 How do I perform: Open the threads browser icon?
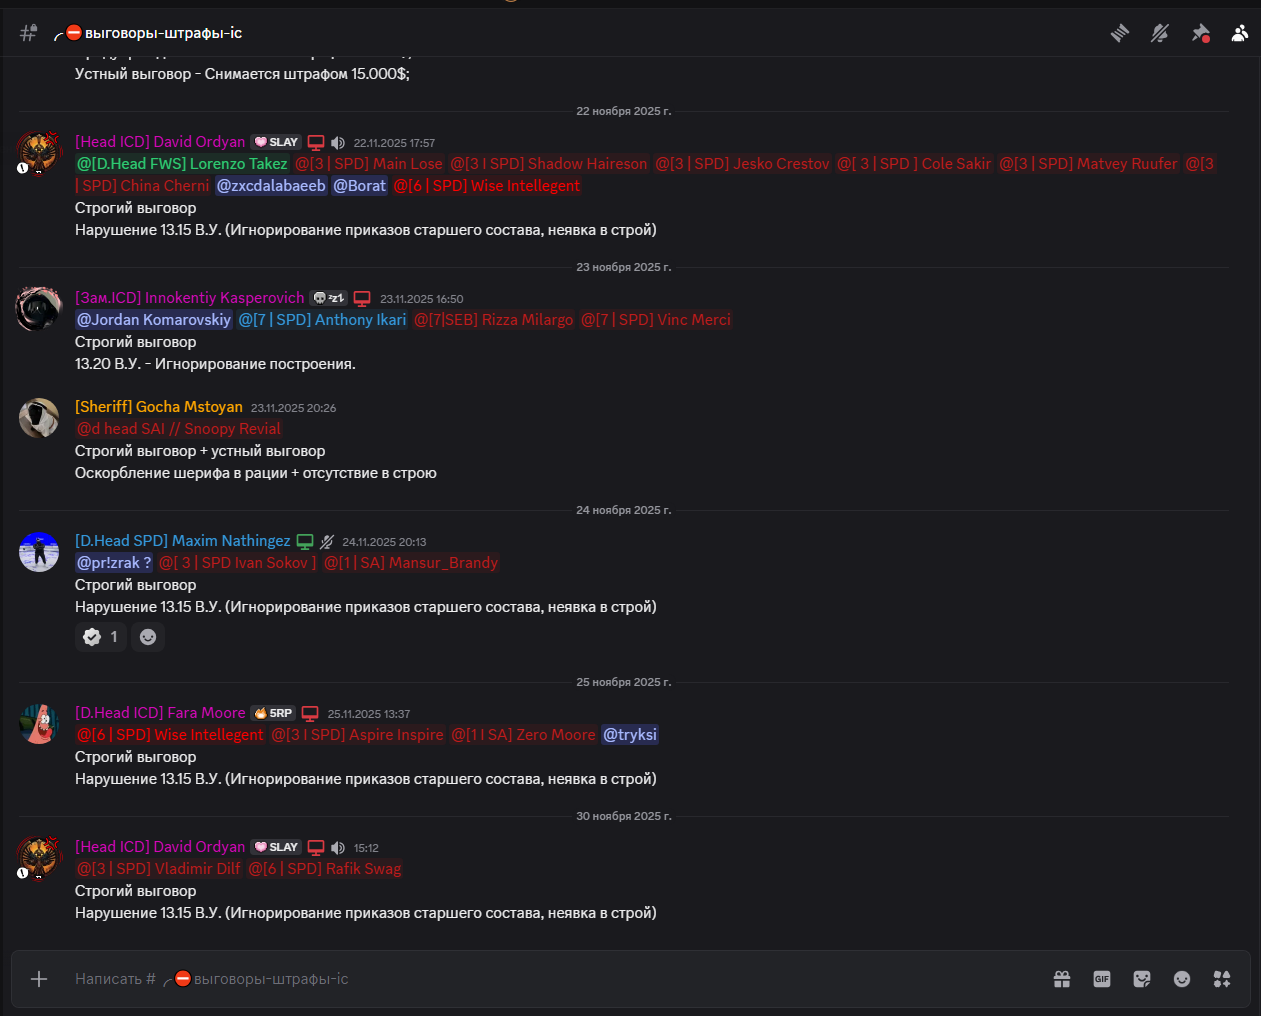coord(1119,33)
